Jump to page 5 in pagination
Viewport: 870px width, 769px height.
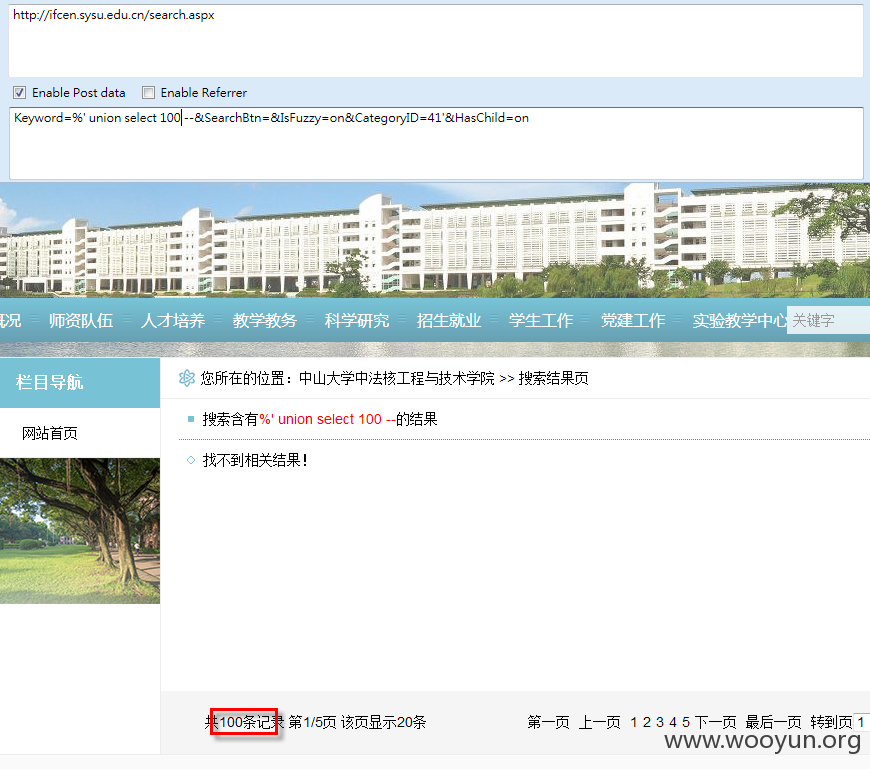tap(686, 722)
